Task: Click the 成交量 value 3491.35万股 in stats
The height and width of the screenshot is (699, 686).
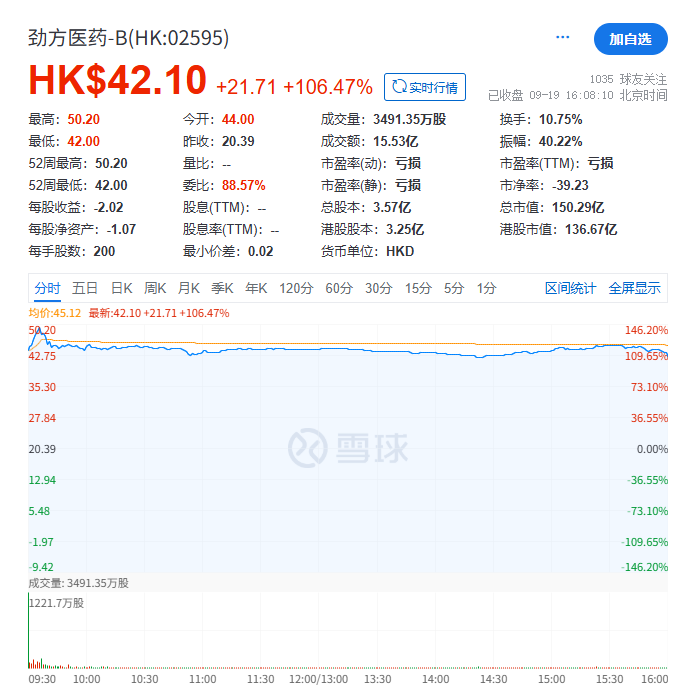Action: tap(410, 119)
